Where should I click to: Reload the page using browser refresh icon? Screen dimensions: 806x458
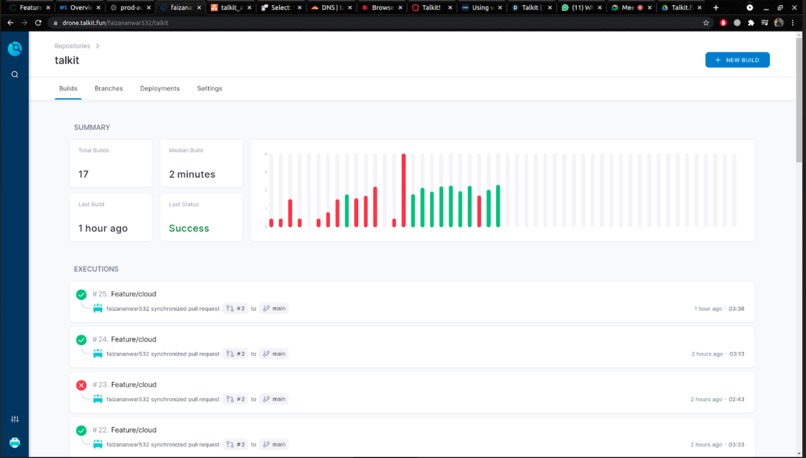click(38, 23)
